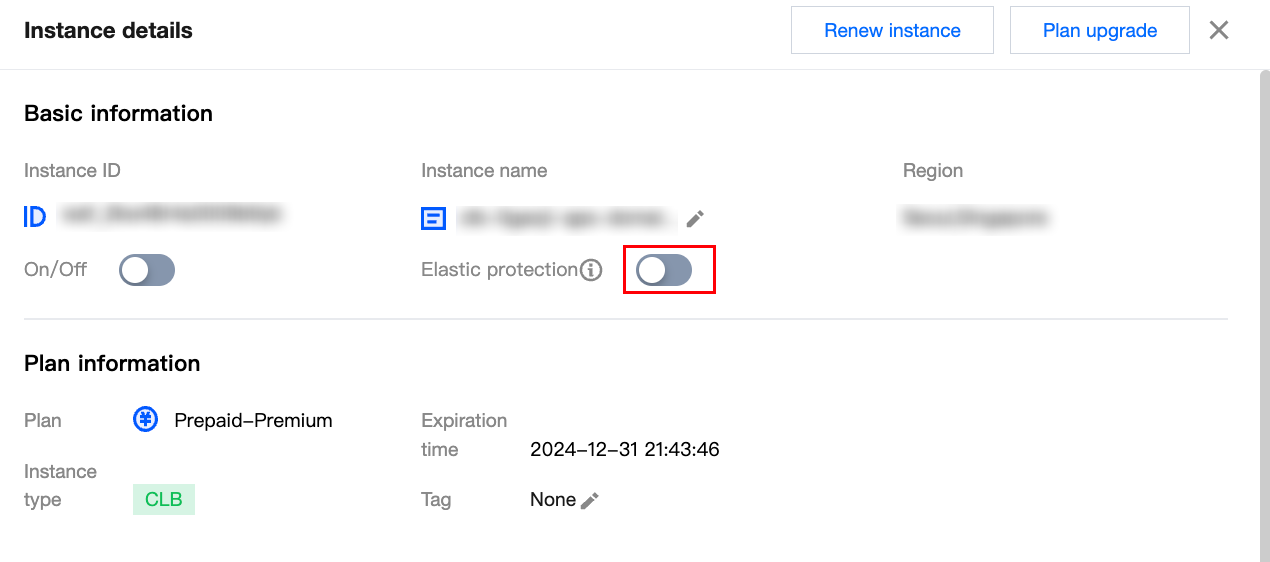Close the Instance details panel

click(x=1218, y=31)
